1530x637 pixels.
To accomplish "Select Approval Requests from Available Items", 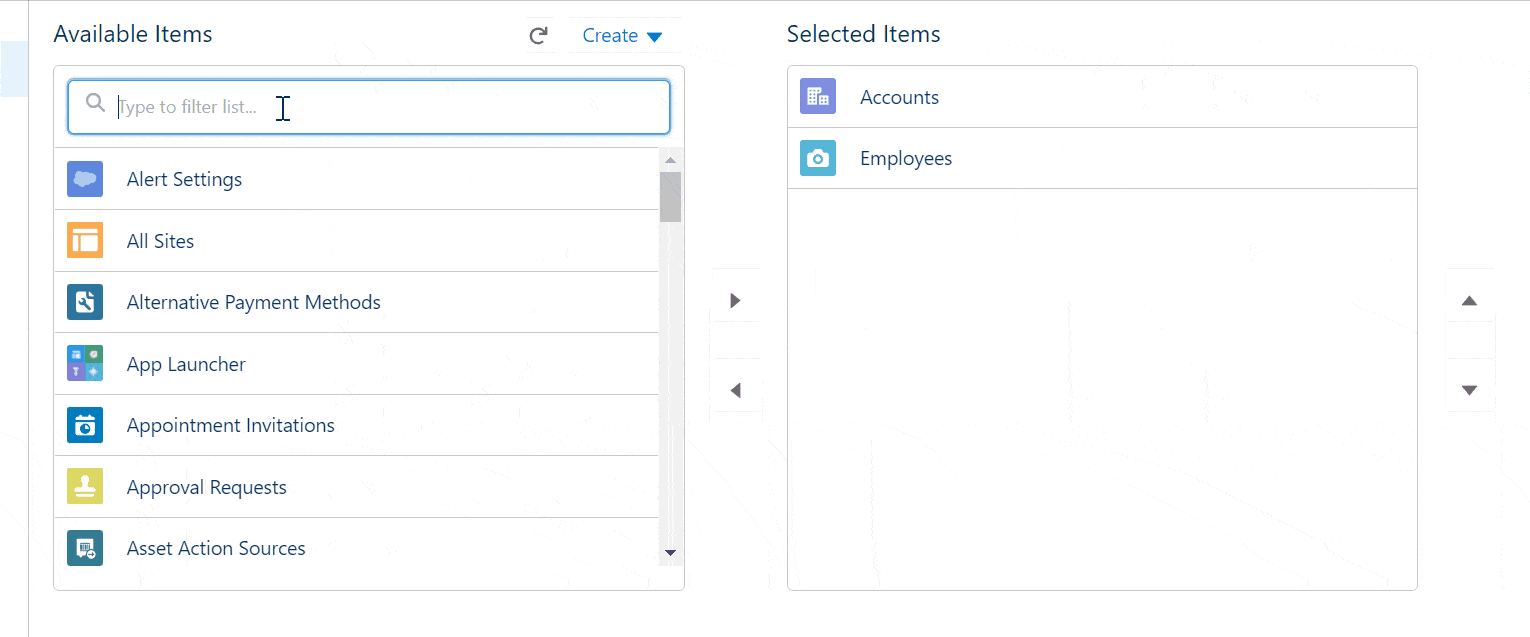I will coord(207,486).
